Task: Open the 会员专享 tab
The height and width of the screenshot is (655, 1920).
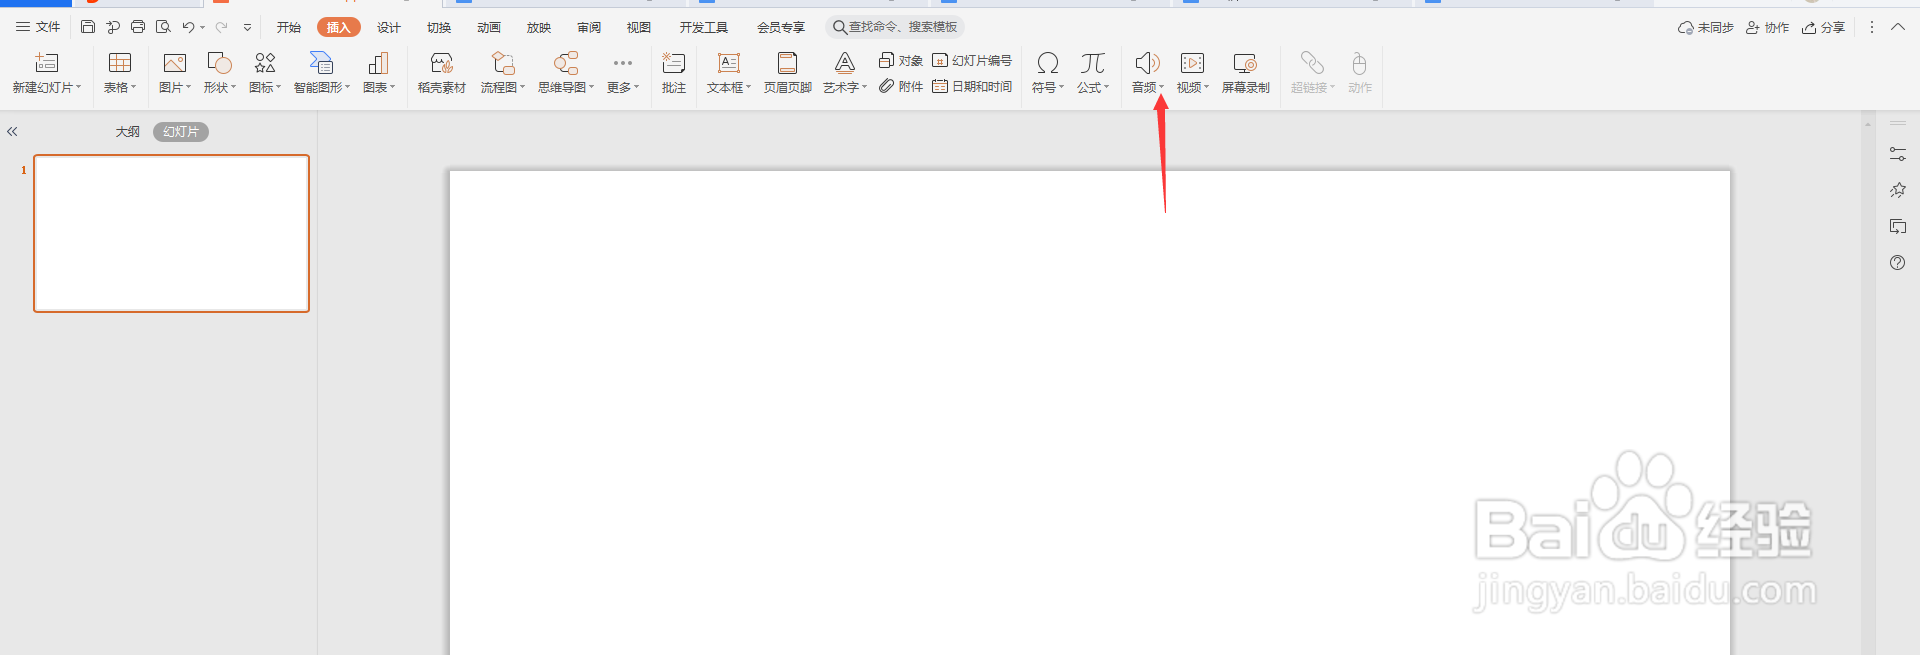Action: click(781, 27)
